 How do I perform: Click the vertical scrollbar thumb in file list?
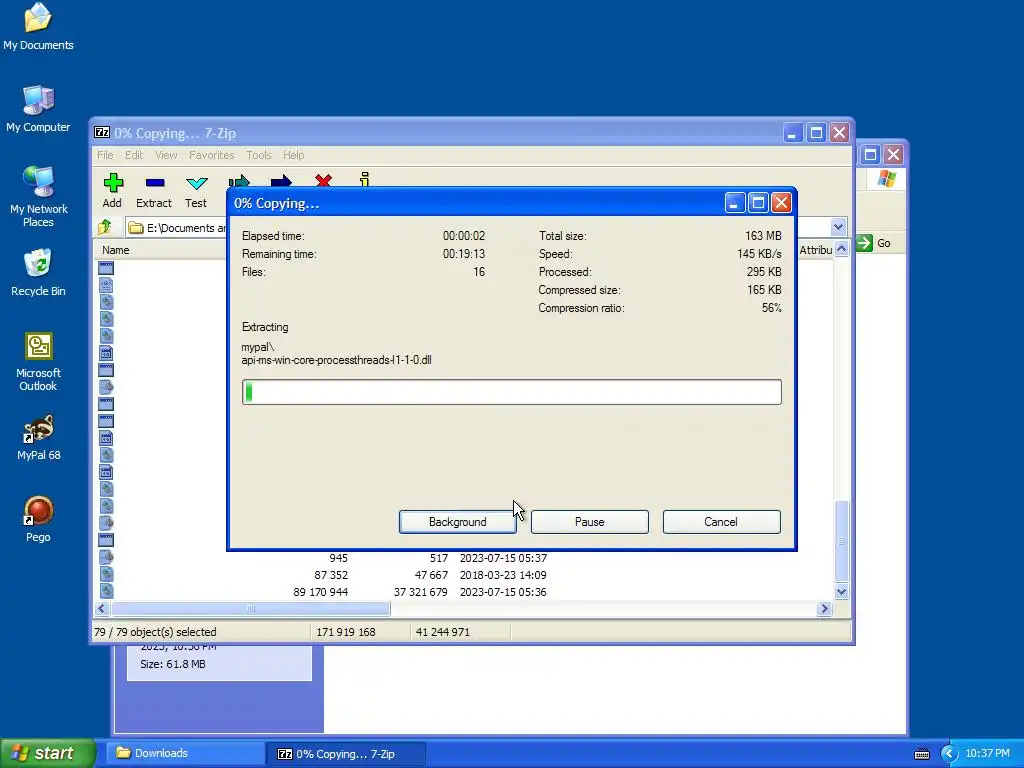coord(842,541)
